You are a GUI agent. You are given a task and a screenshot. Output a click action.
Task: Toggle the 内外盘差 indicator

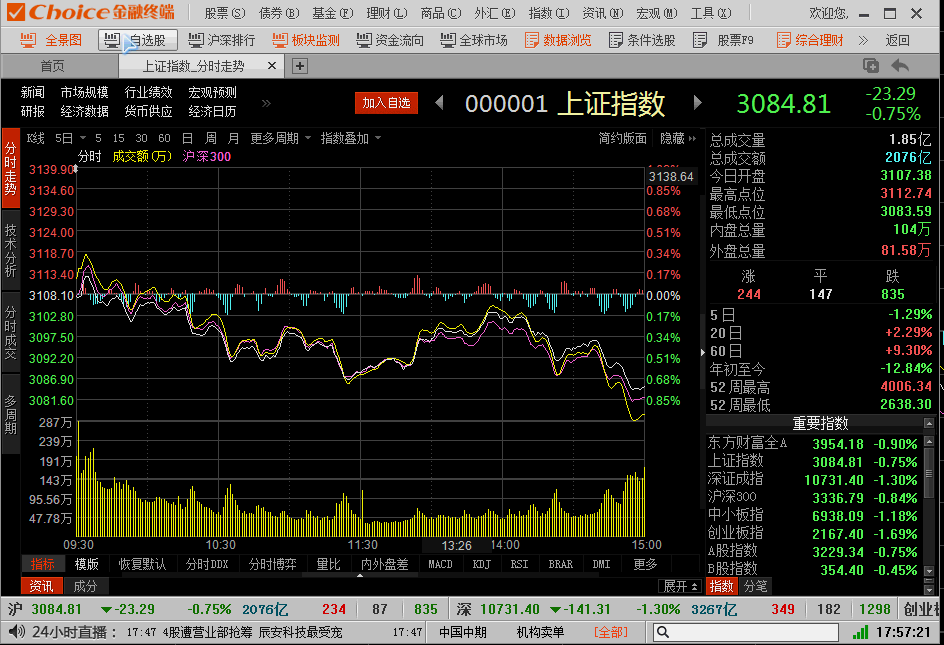[x=384, y=564]
